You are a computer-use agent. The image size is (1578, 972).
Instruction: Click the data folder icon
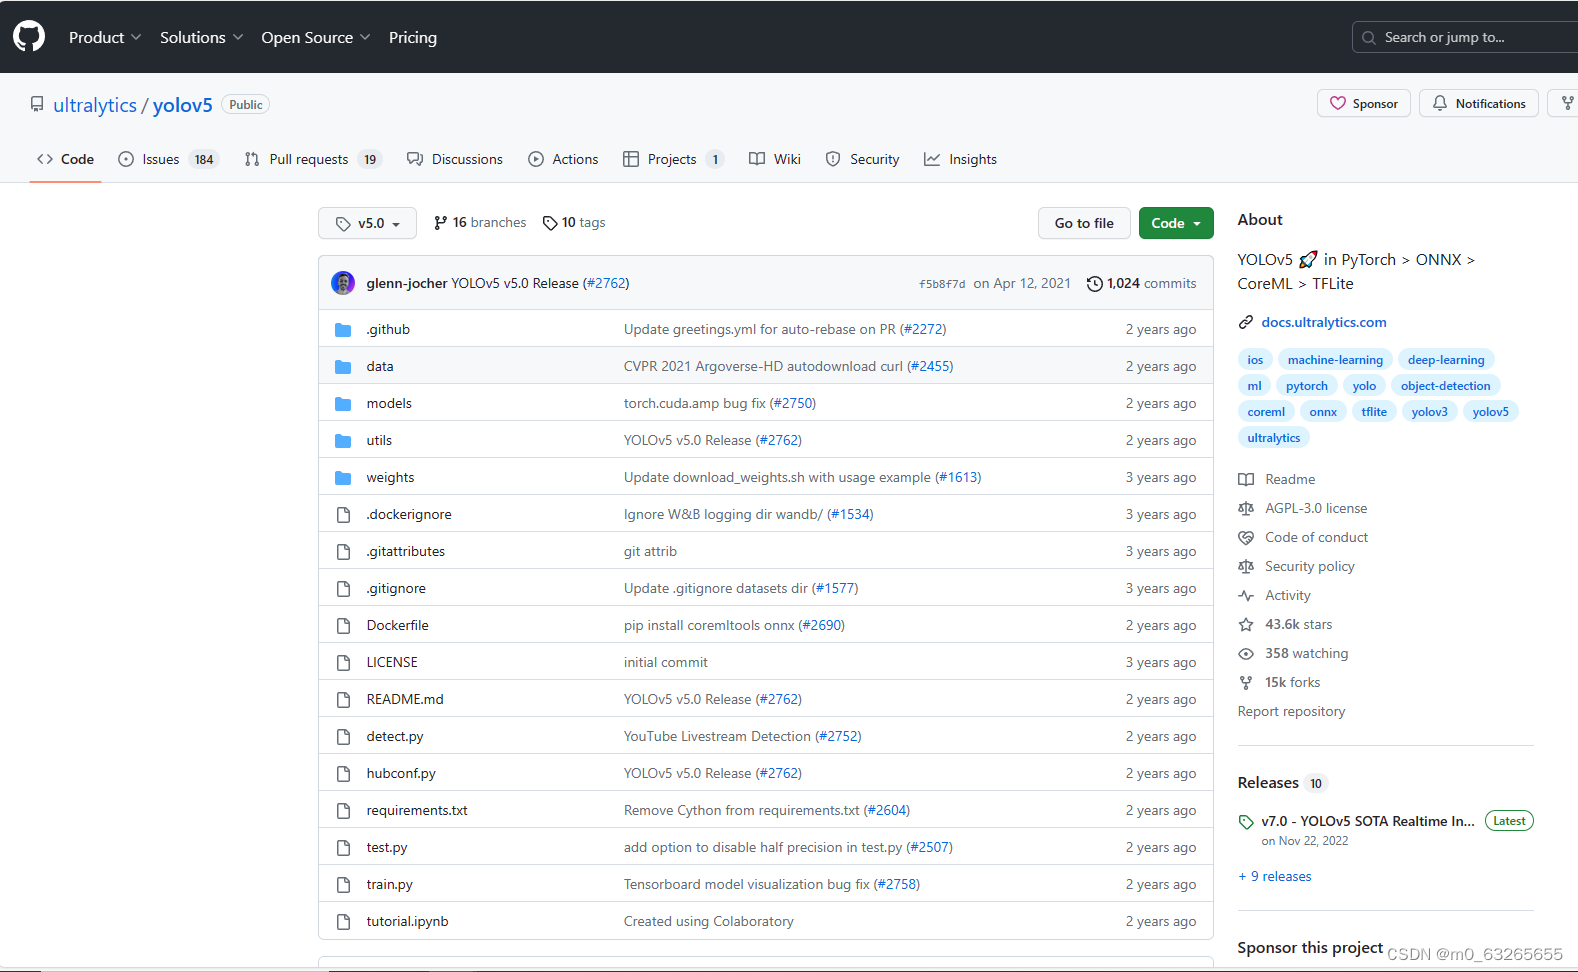[x=343, y=367]
